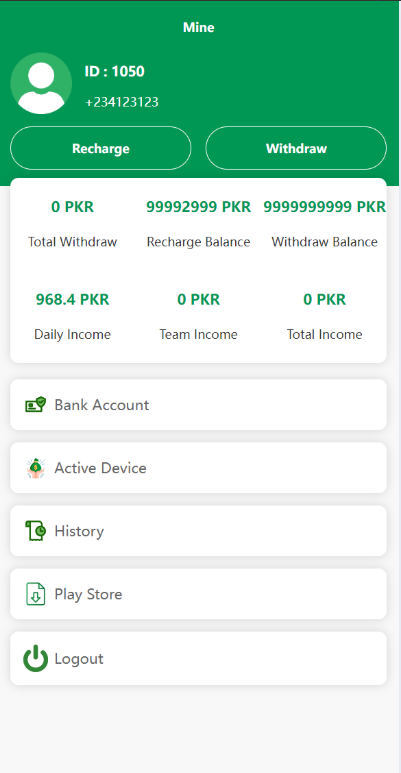
Task: Click the user avatar profile picture
Action: (41, 83)
